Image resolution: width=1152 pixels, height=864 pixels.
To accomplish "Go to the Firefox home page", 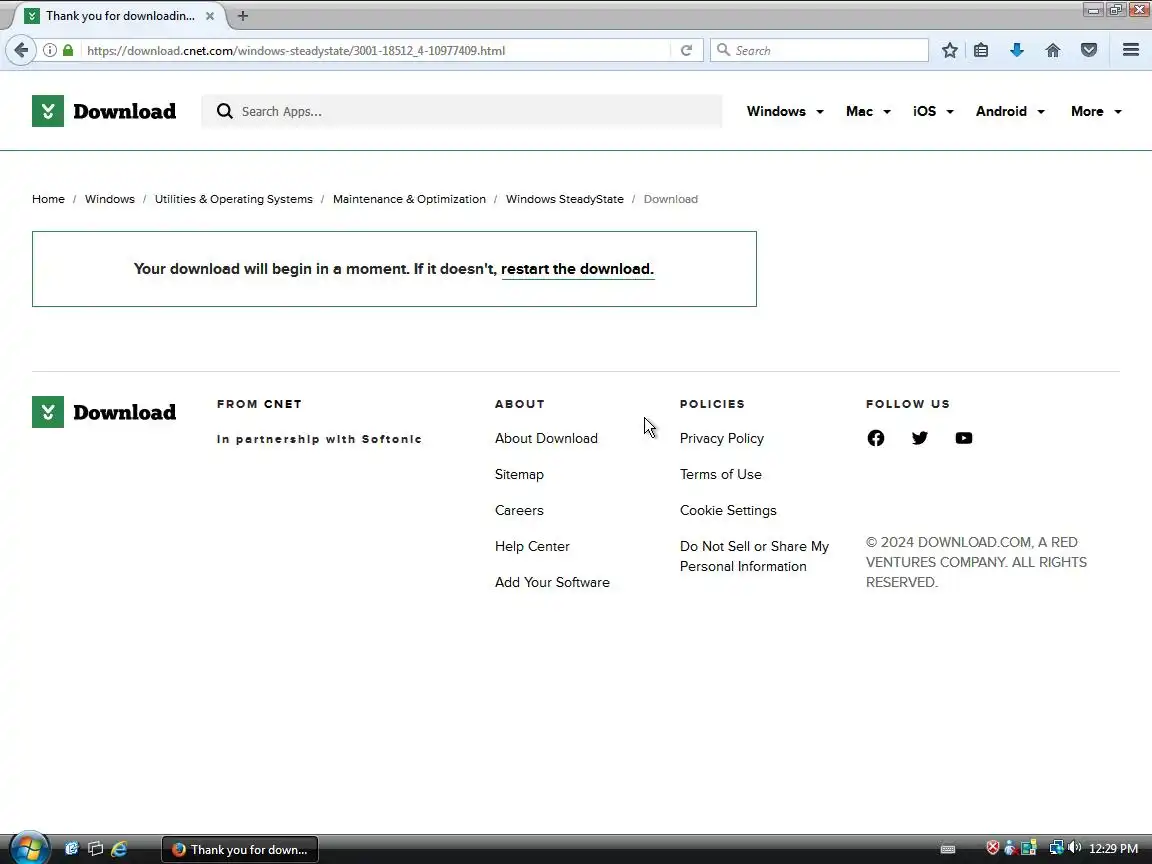I will (x=1053, y=50).
